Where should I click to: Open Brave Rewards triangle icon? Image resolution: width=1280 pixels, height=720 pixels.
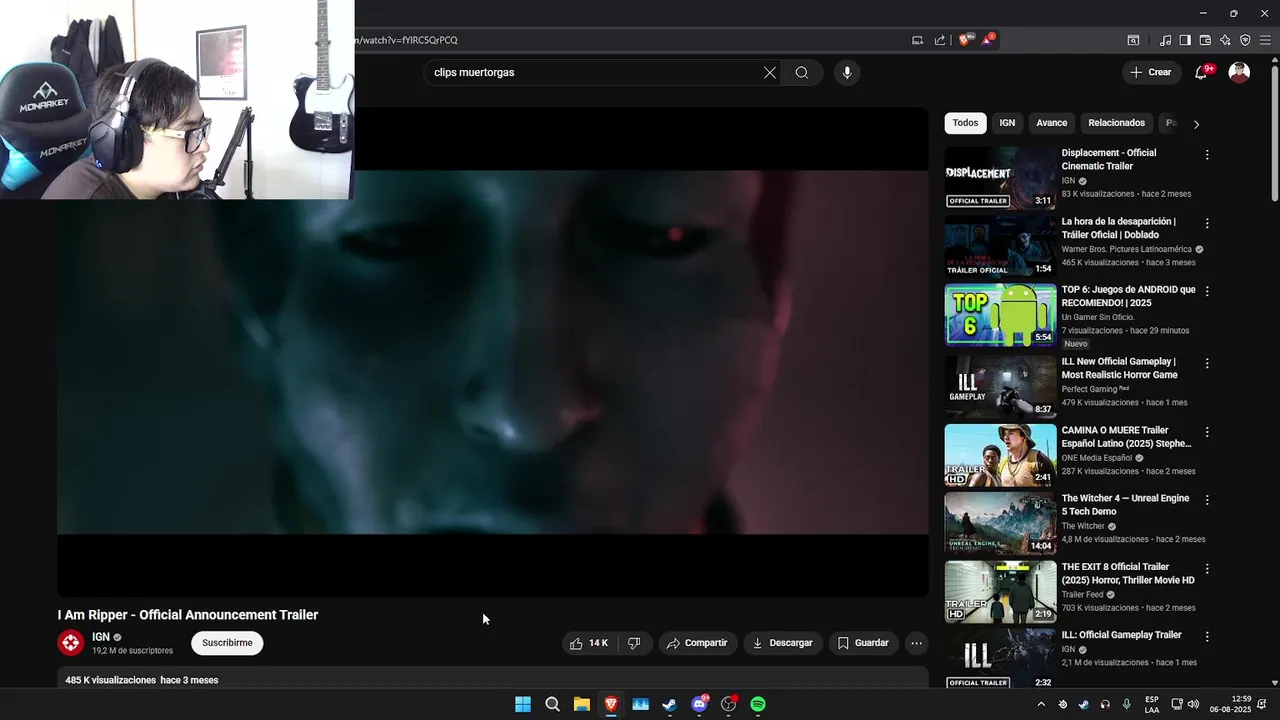tap(988, 40)
